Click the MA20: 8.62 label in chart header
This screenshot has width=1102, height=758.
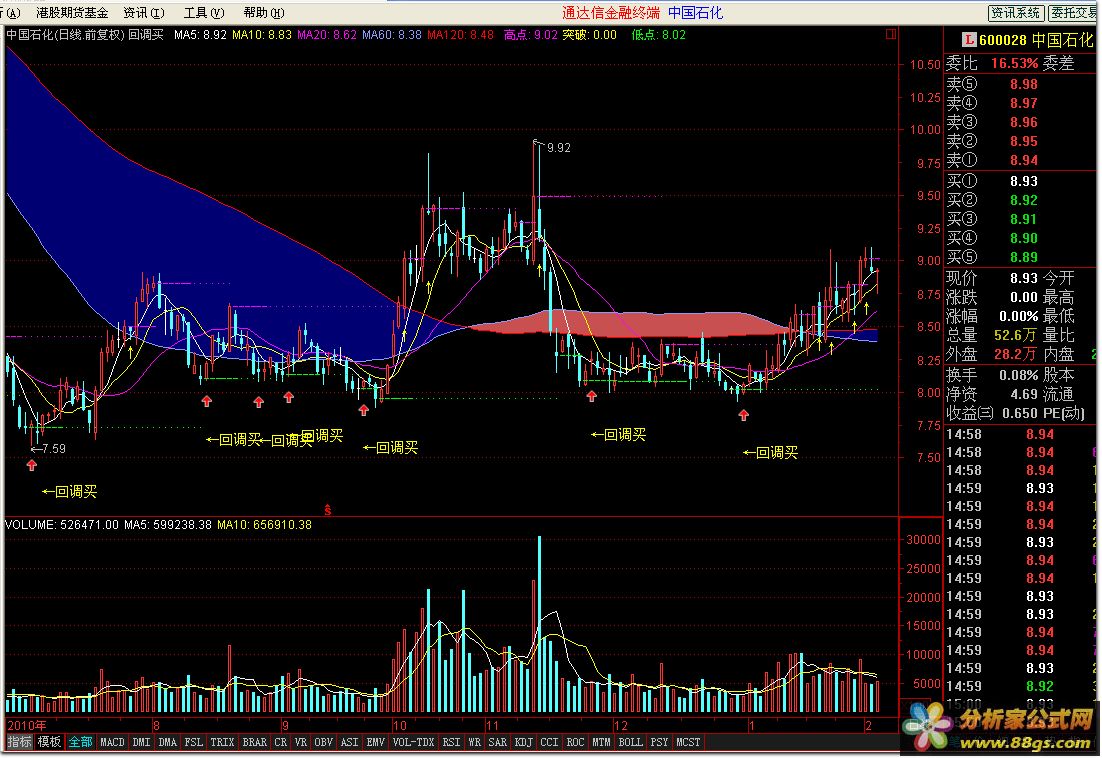coord(327,34)
